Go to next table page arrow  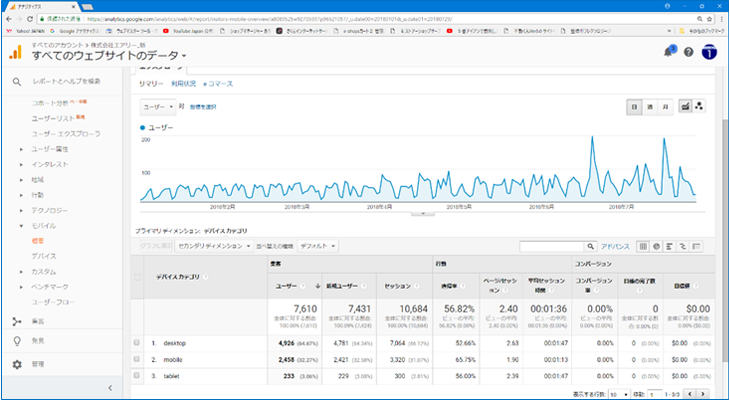703,393
